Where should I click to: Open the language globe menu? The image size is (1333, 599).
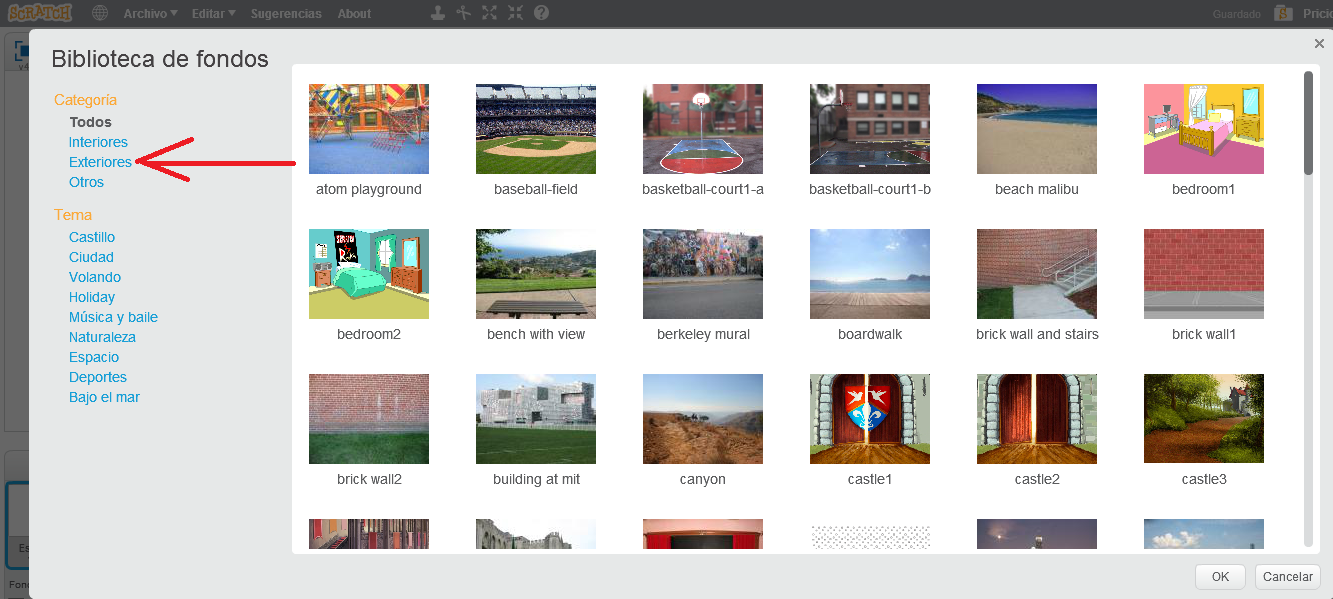(x=100, y=13)
